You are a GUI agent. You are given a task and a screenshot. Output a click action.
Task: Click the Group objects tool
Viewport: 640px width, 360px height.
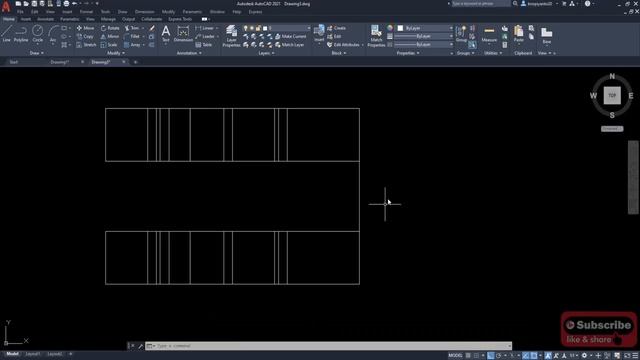pos(462,33)
